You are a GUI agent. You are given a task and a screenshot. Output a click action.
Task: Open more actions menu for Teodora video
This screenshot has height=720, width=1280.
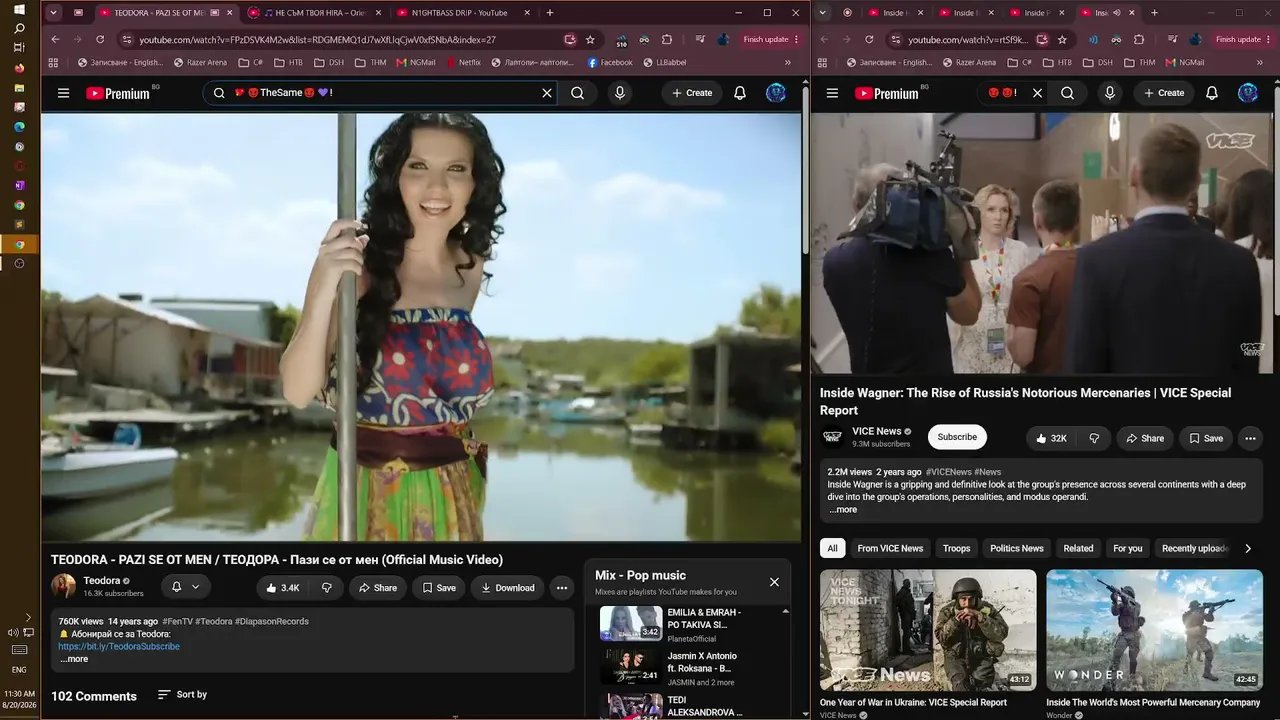point(562,588)
